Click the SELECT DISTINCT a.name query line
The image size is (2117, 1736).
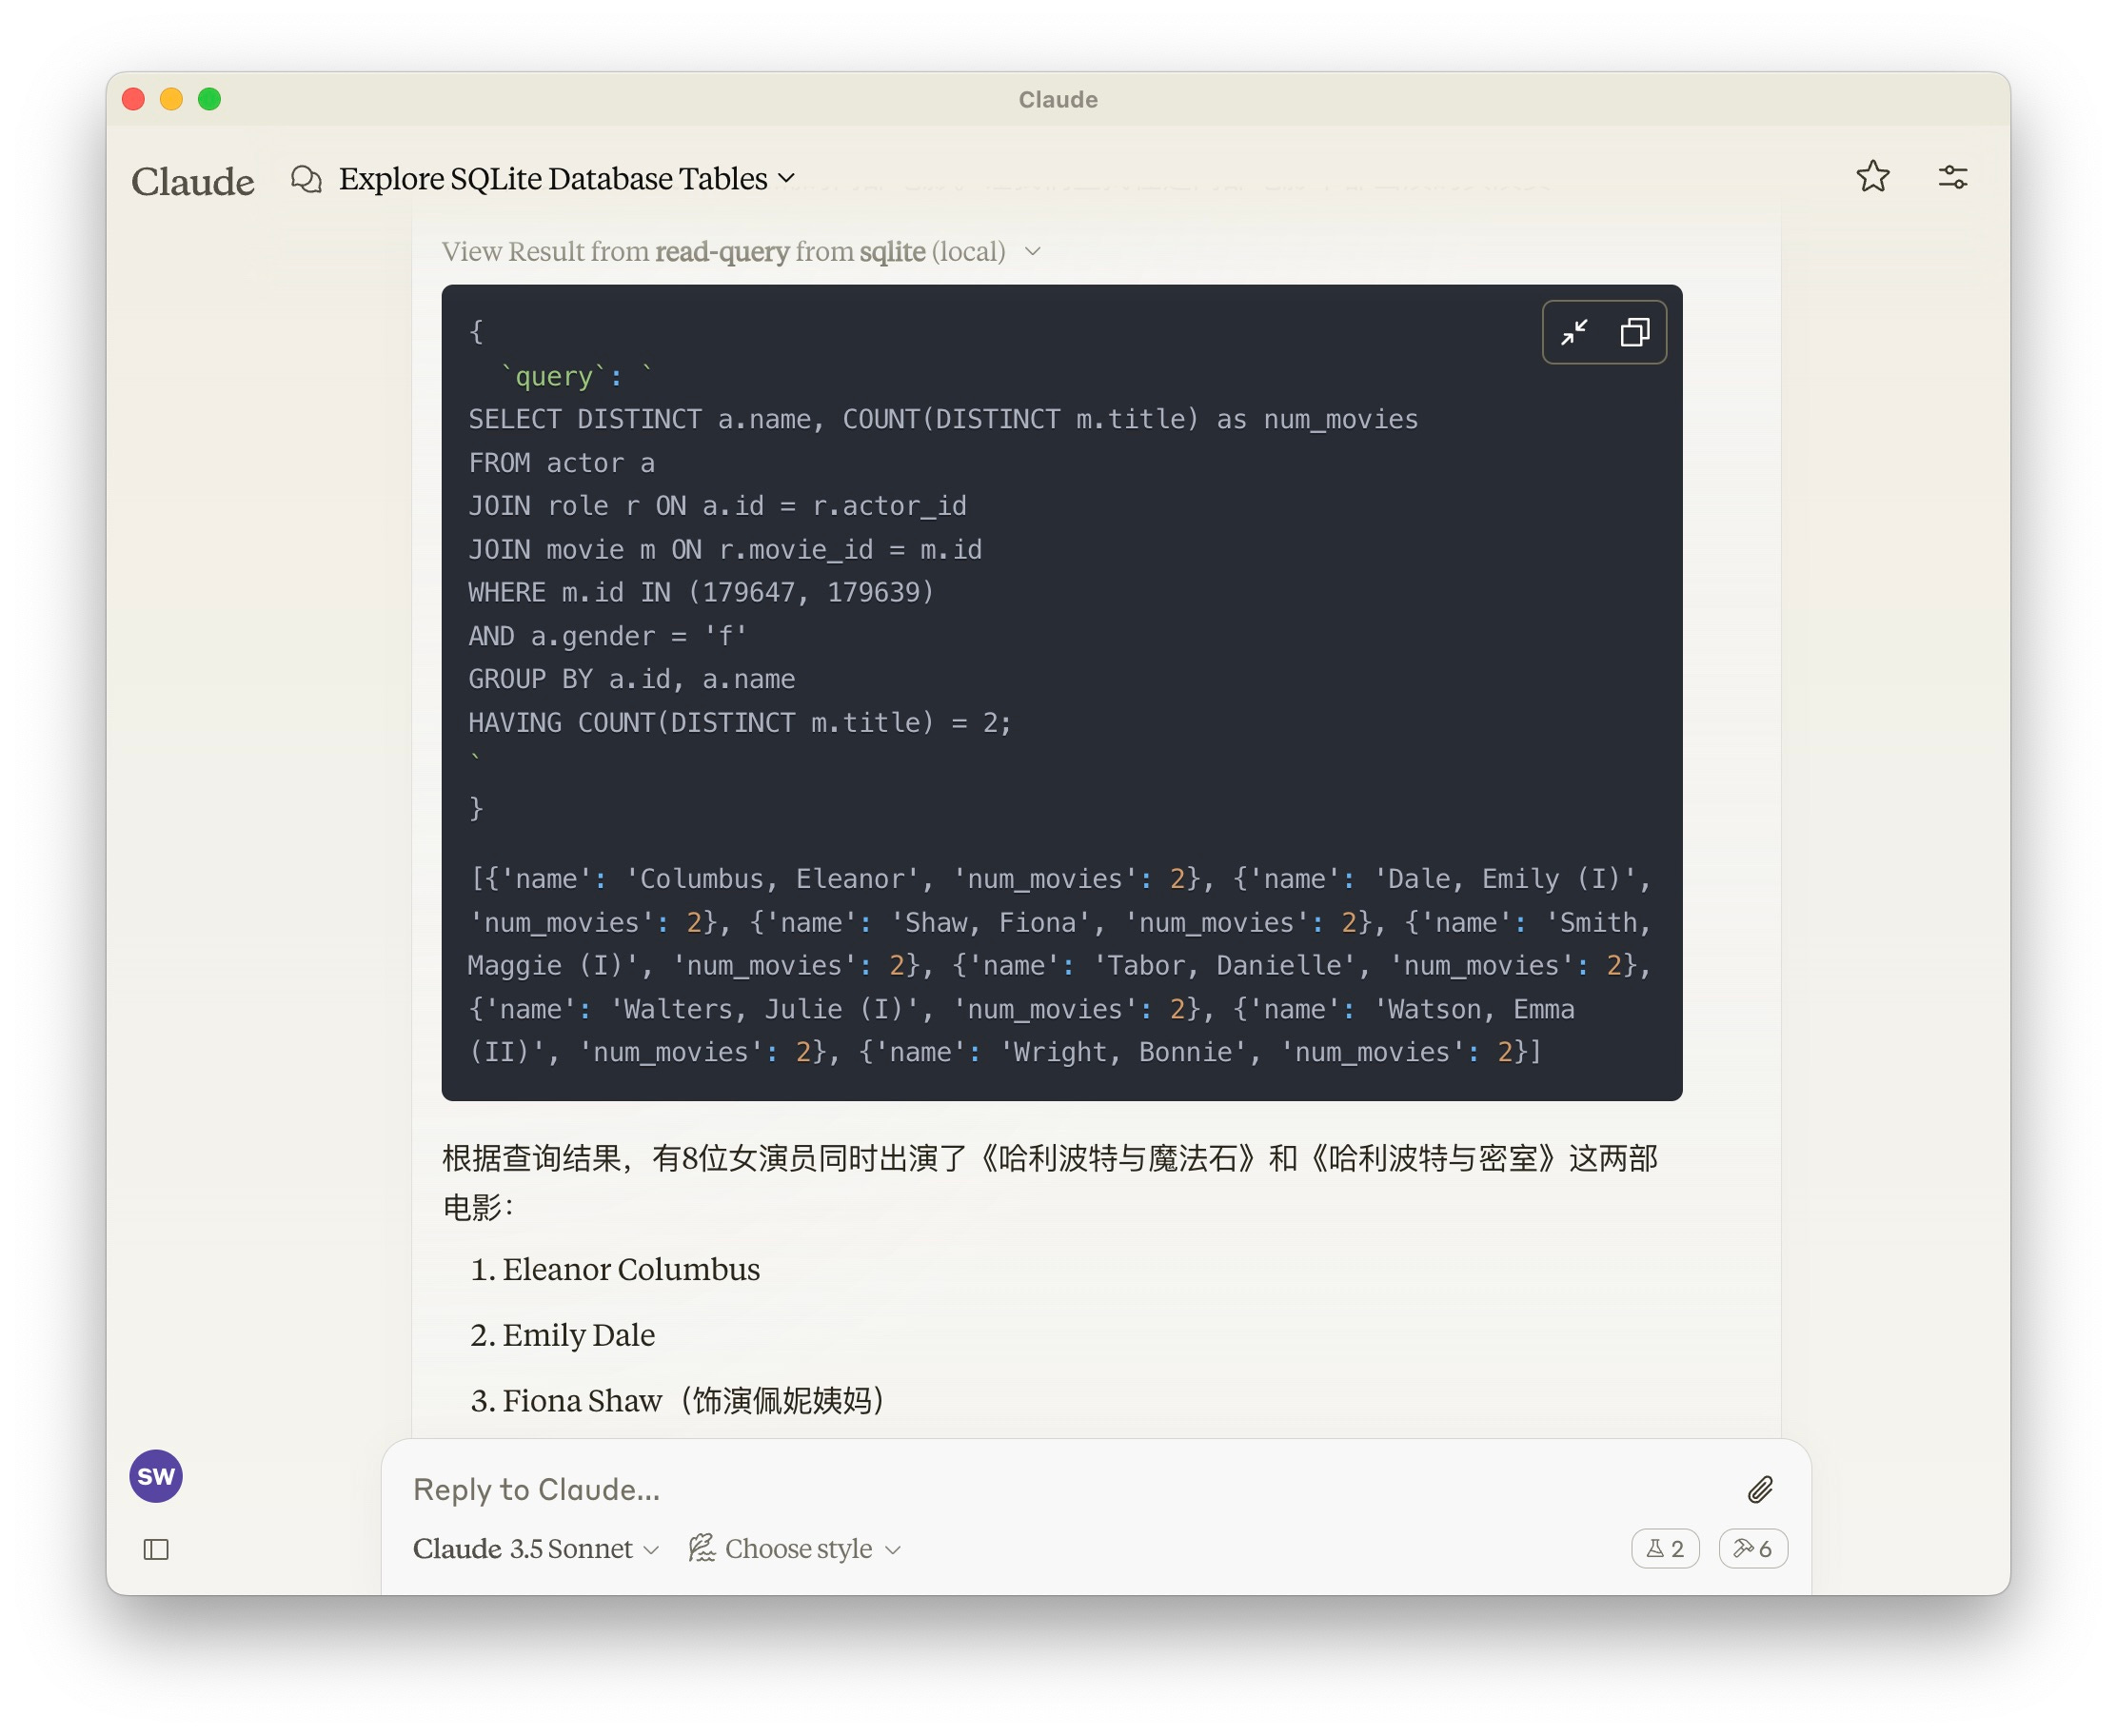(x=943, y=419)
